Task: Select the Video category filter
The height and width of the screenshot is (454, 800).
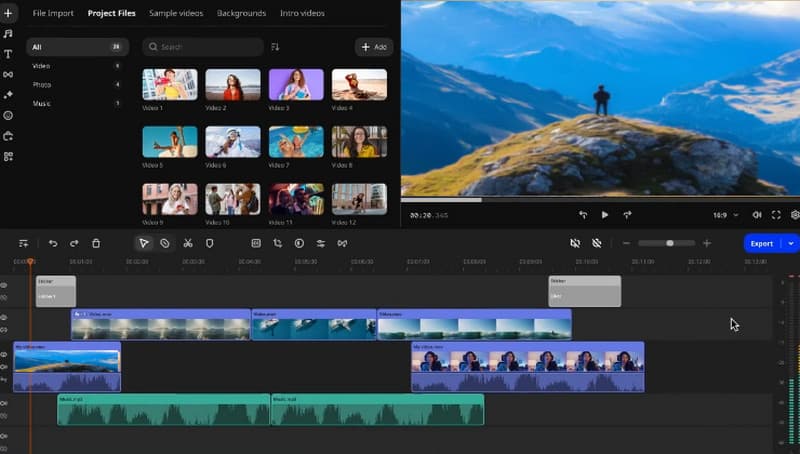Action: (78, 66)
